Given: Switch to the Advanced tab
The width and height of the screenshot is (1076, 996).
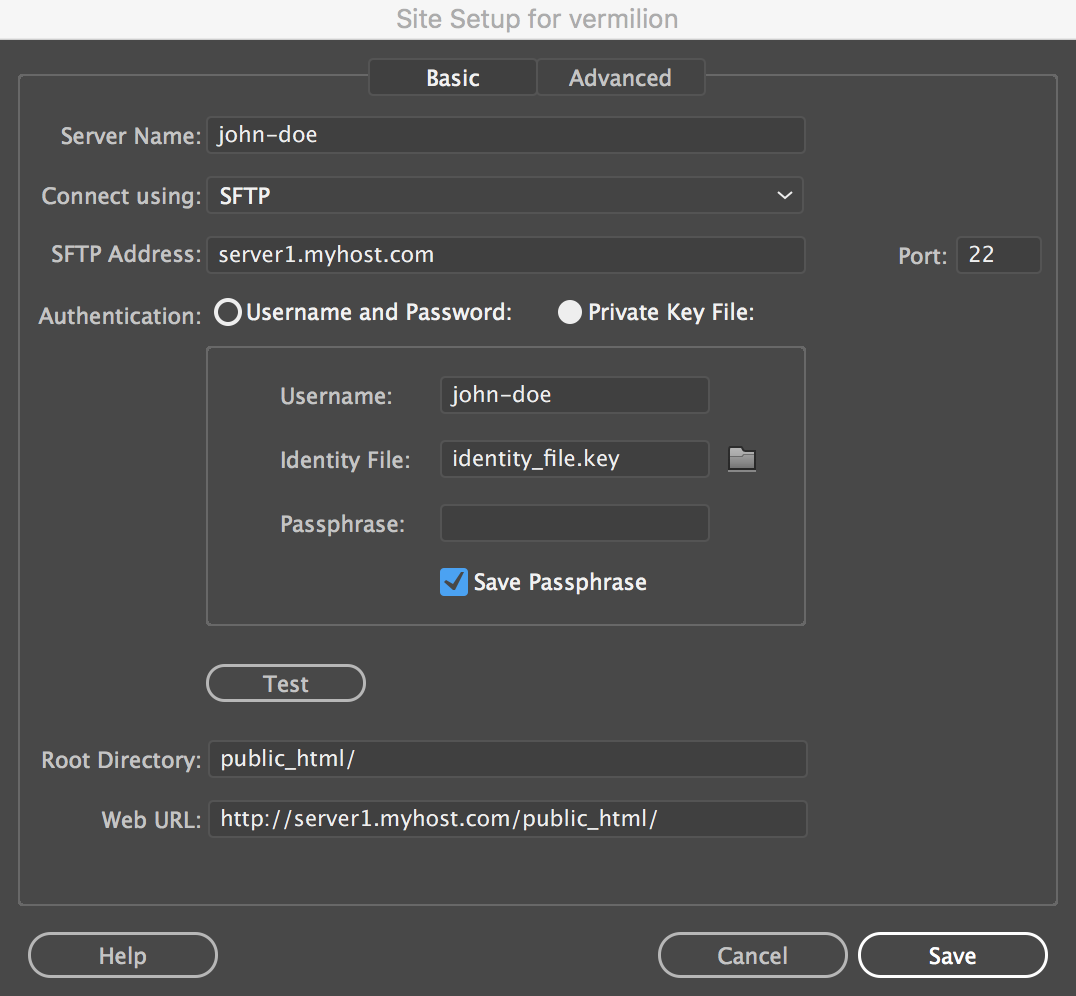Looking at the screenshot, I should [620, 77].
